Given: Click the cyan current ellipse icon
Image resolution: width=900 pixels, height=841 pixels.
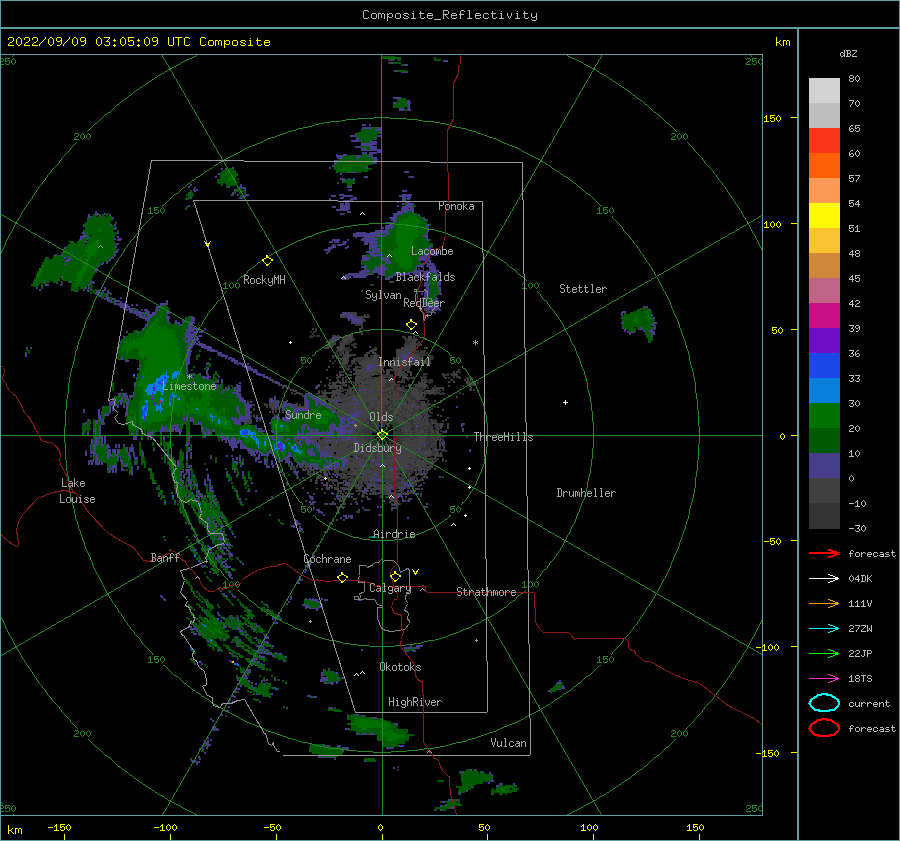Looking at the screenshot, I should tap(824, 703).
